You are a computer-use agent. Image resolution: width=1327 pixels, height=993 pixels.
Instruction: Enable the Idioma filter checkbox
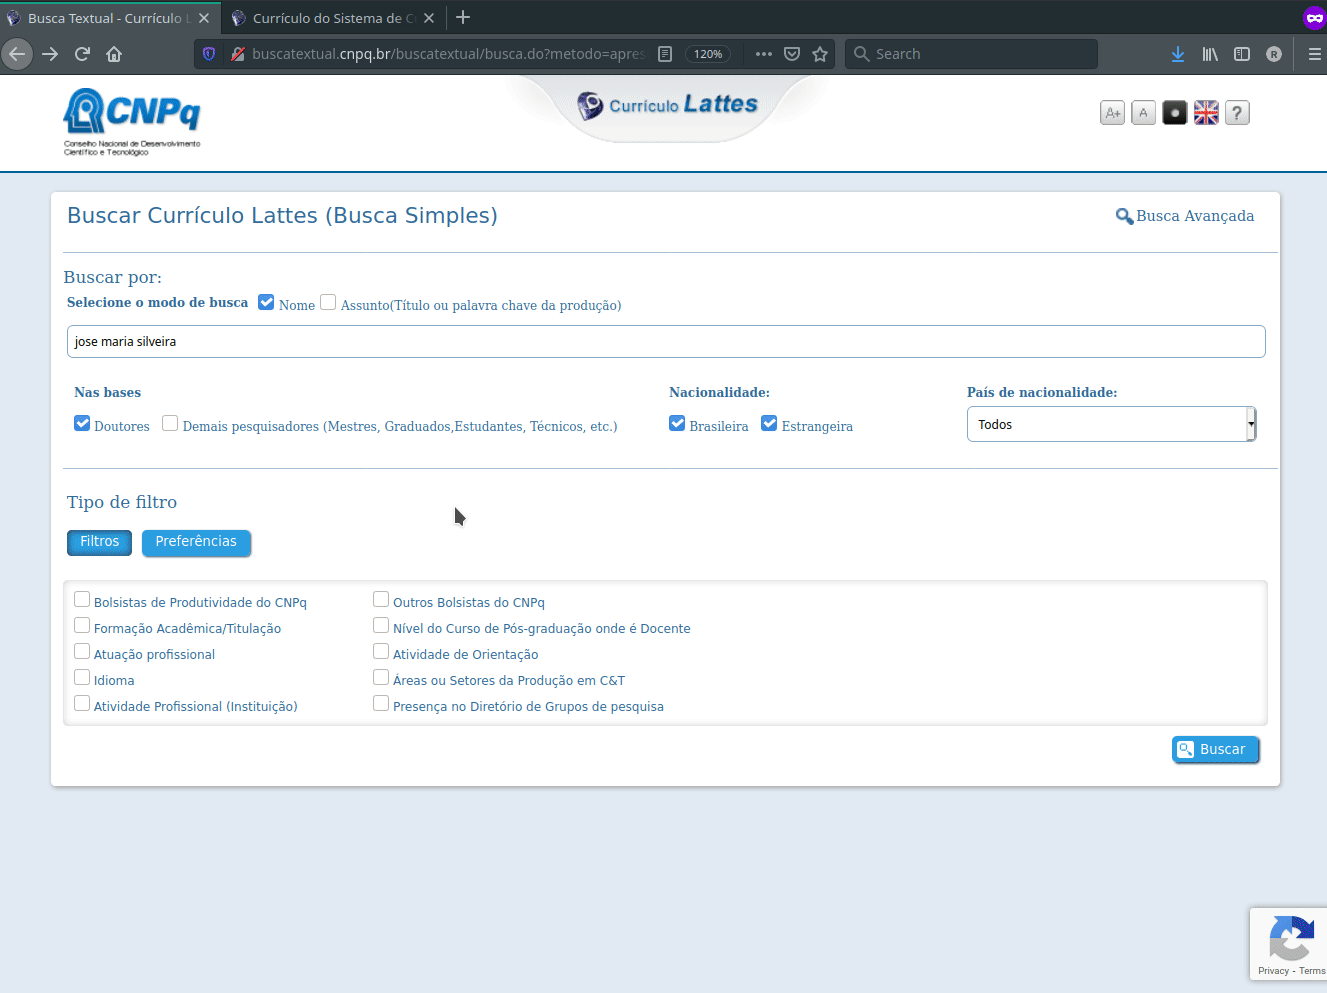[82, 677]
